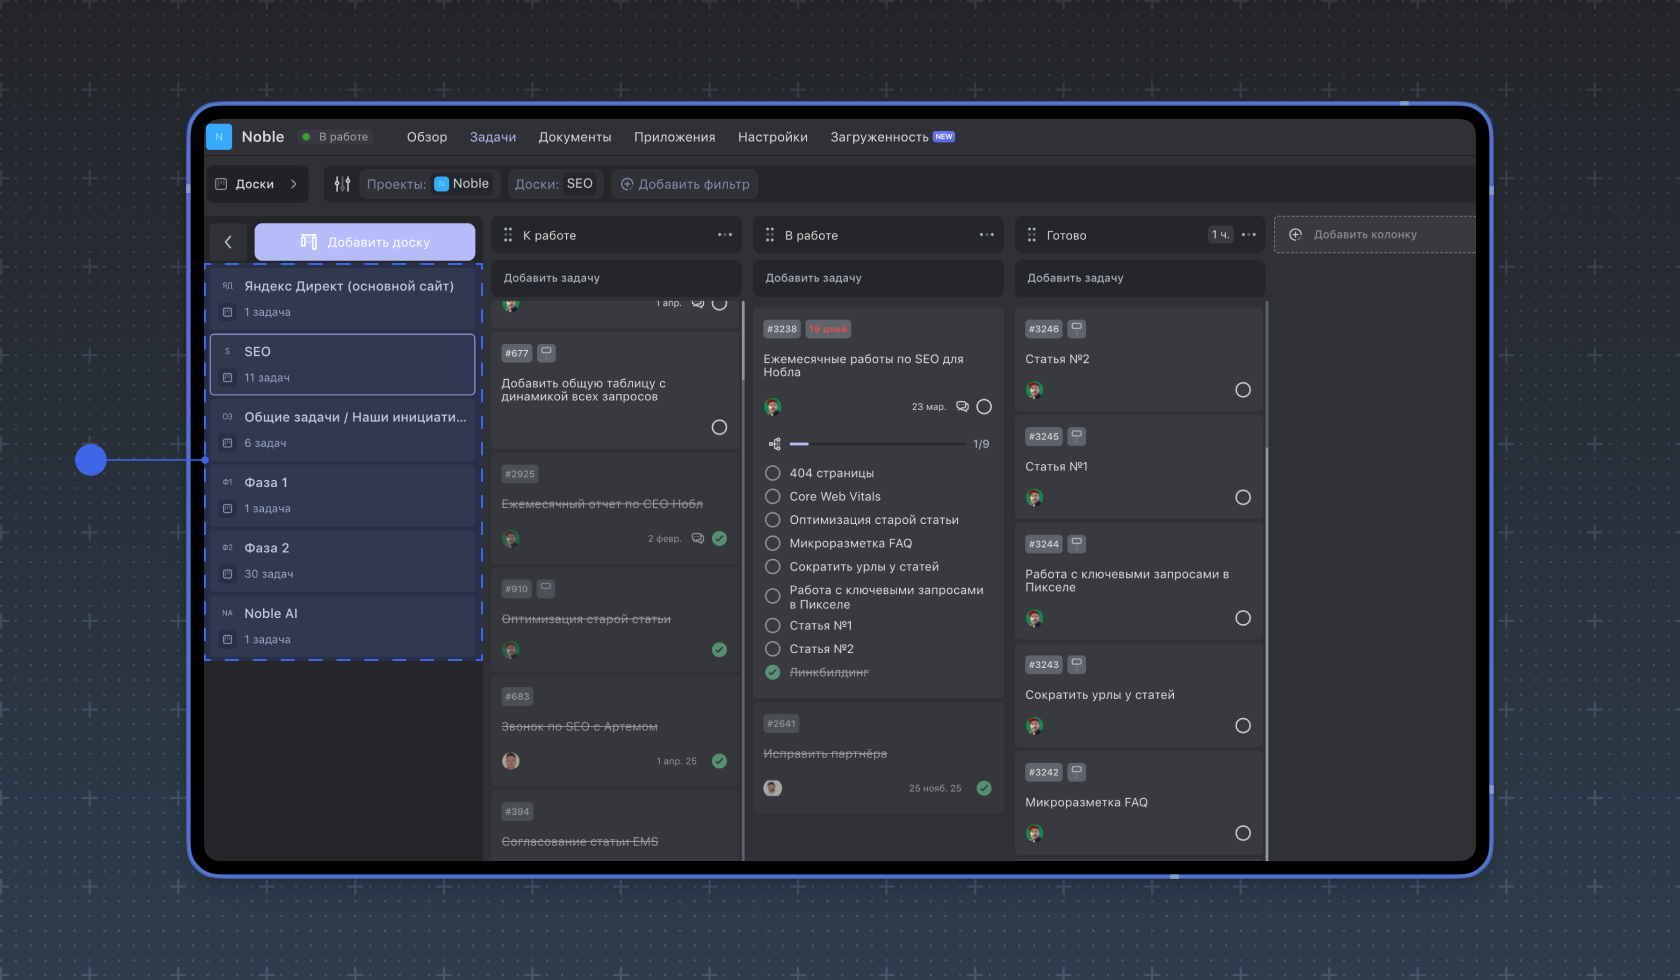The width and height of the screenshot is (1680, 980).
Task: Click 'Добавить доску' button
Action: click(x=365, y=242)
